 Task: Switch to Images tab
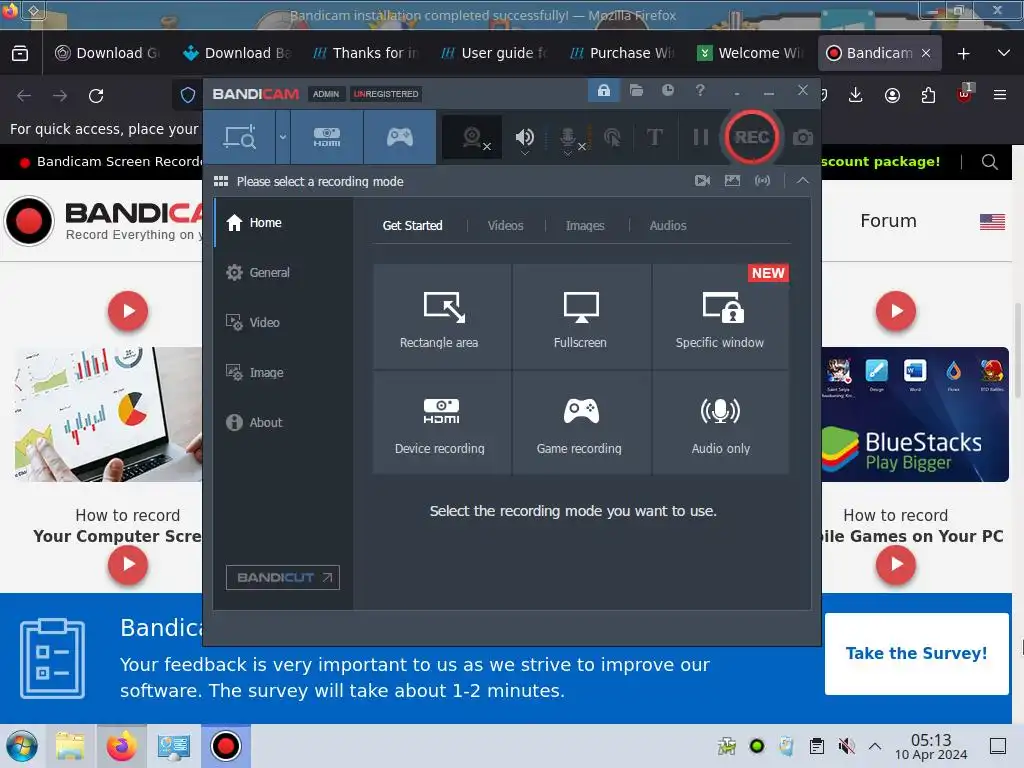point(585,225)
